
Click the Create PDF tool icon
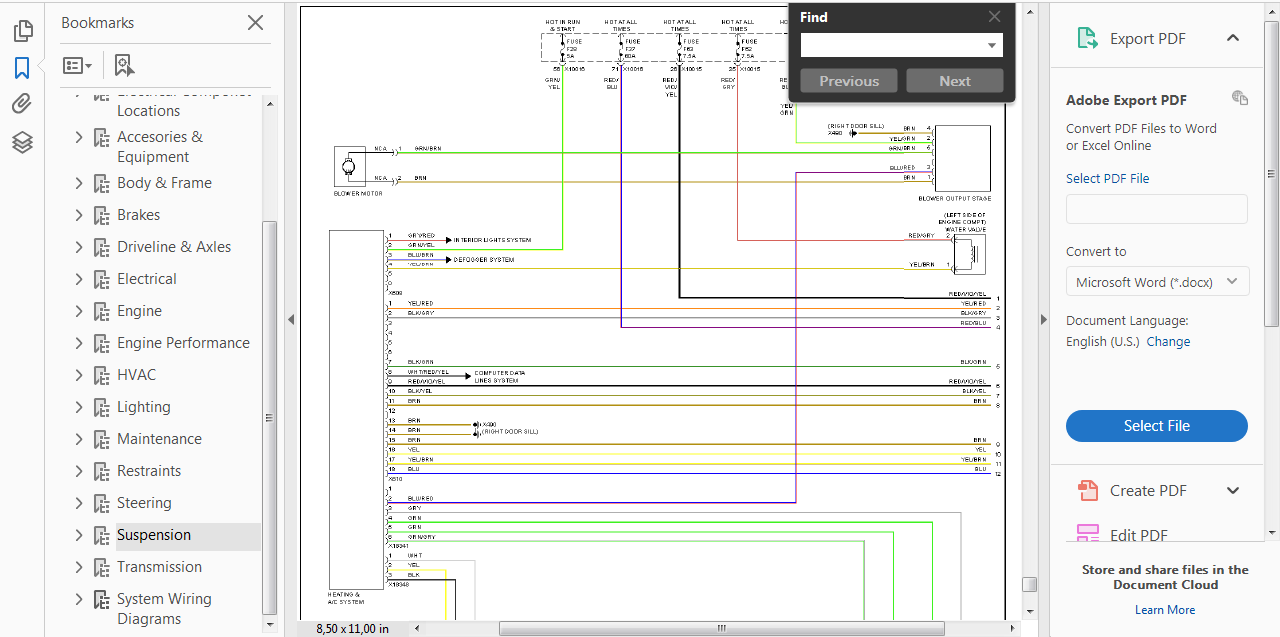pyautogui.click(x=1087, y=491)
